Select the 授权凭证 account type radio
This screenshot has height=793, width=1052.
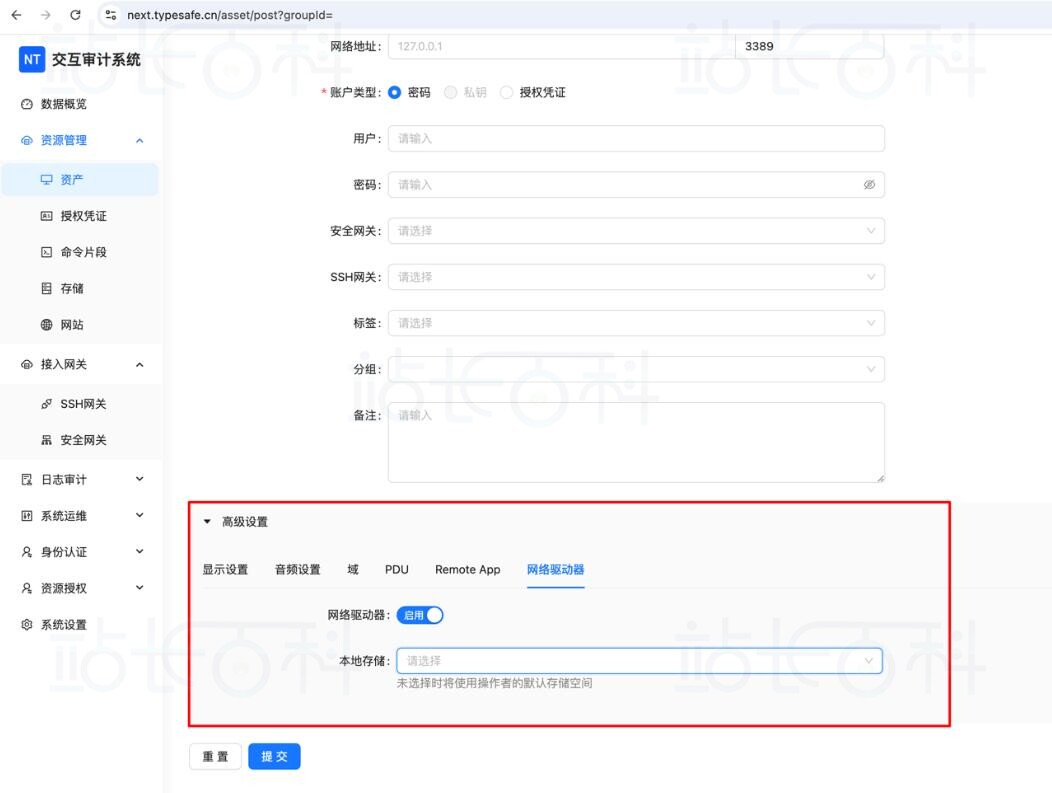(507, 92)
